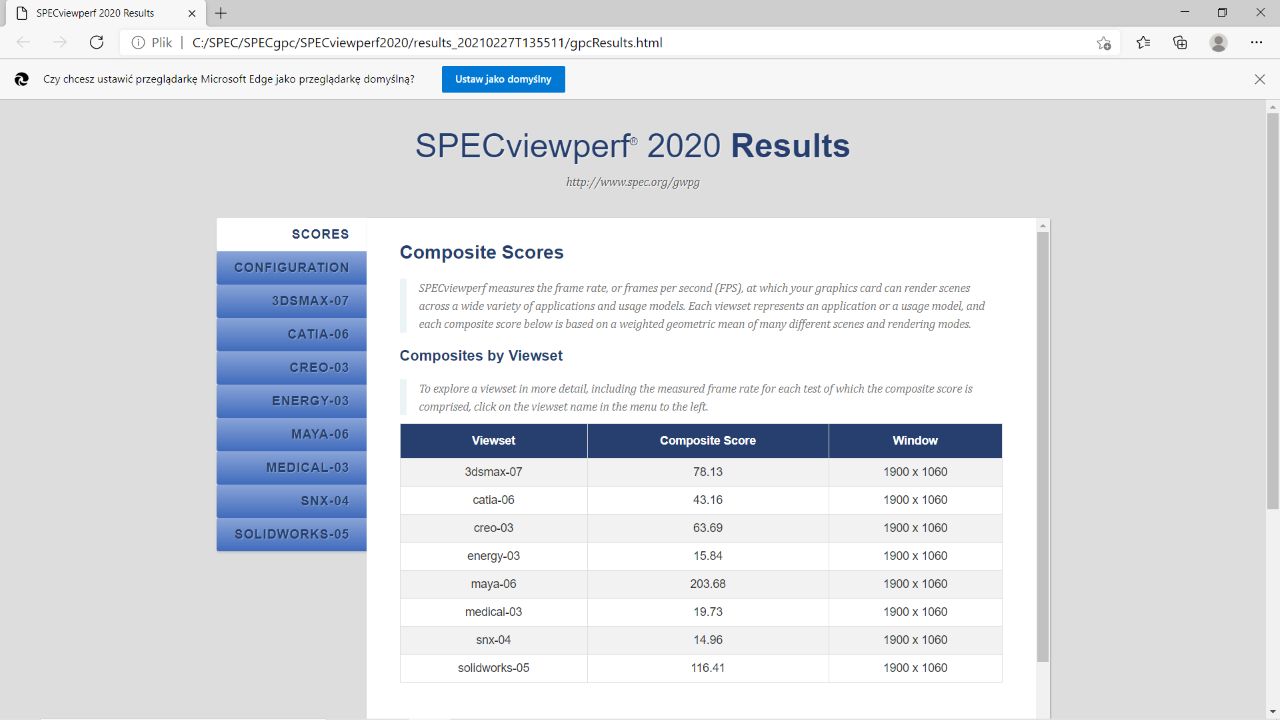Click the Edge logo in notification bar
Screen dimensions: 1280x720
22,79
